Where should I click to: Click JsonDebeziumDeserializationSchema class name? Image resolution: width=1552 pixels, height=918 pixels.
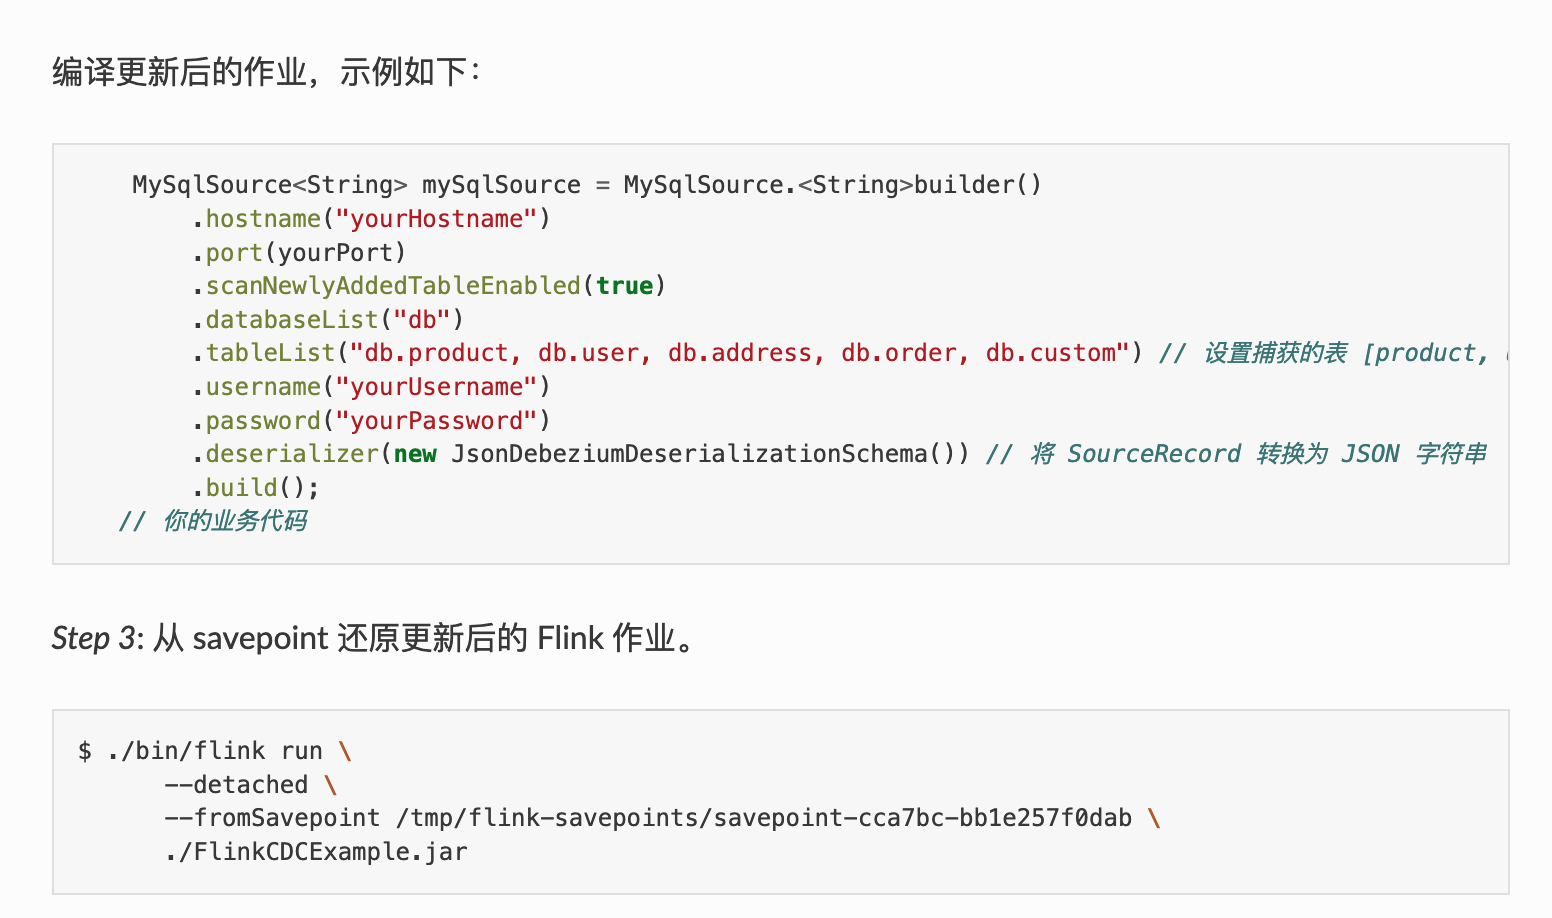690,454
